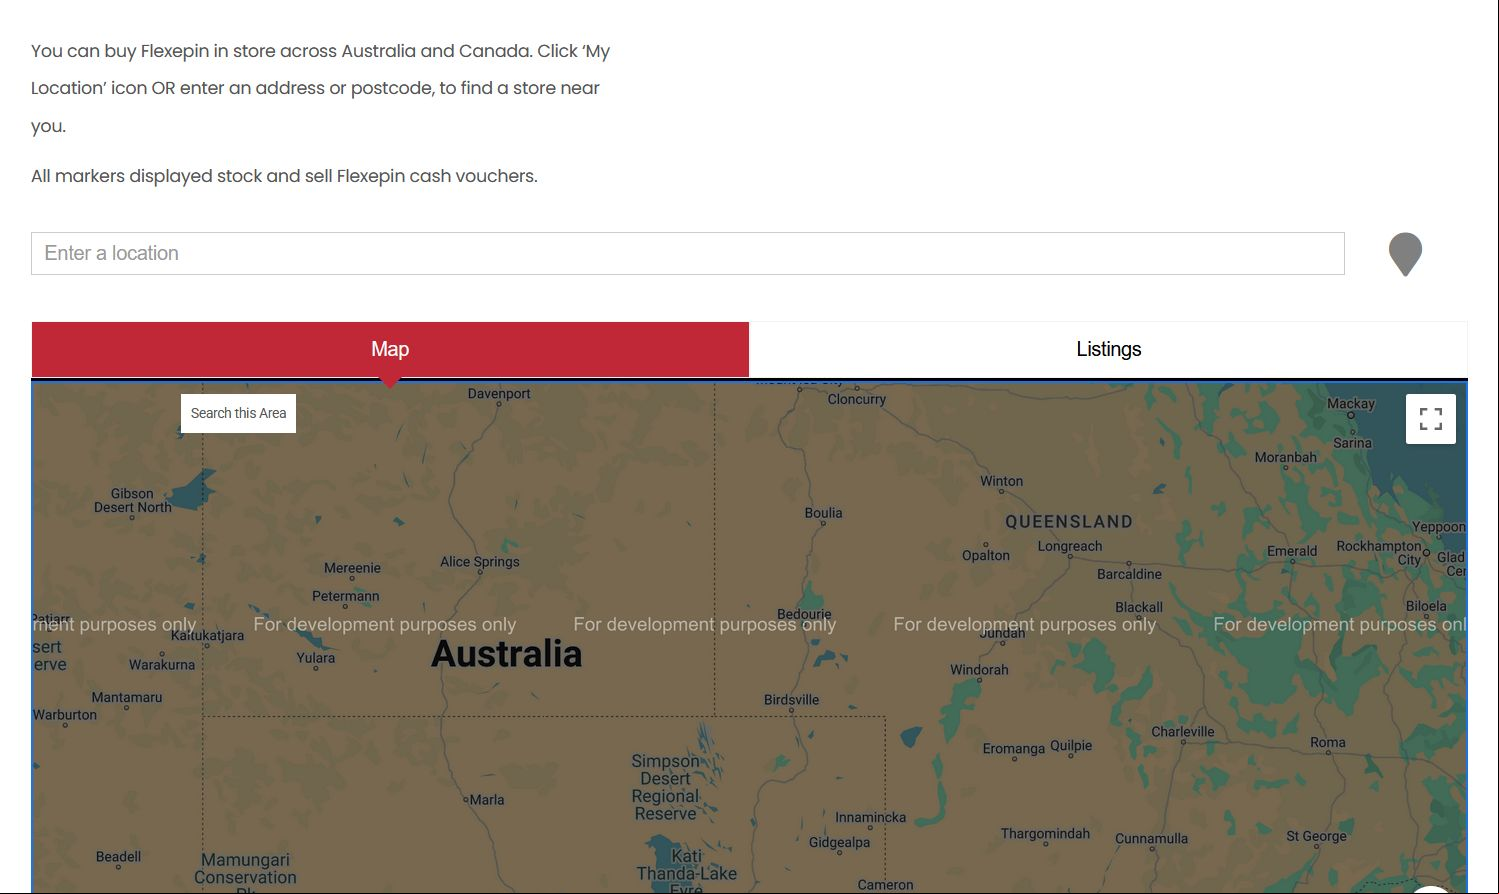
Task: Click Marla on the map
Action: pos(487,800)
